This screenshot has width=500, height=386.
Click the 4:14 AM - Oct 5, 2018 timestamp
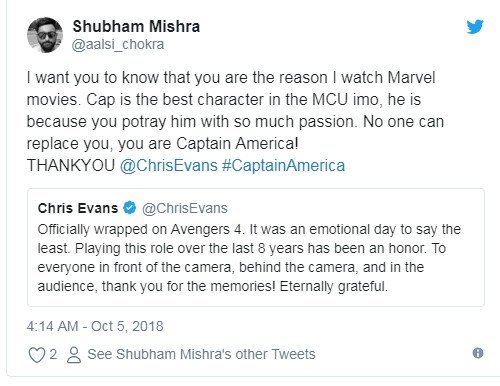coord(95,326)
